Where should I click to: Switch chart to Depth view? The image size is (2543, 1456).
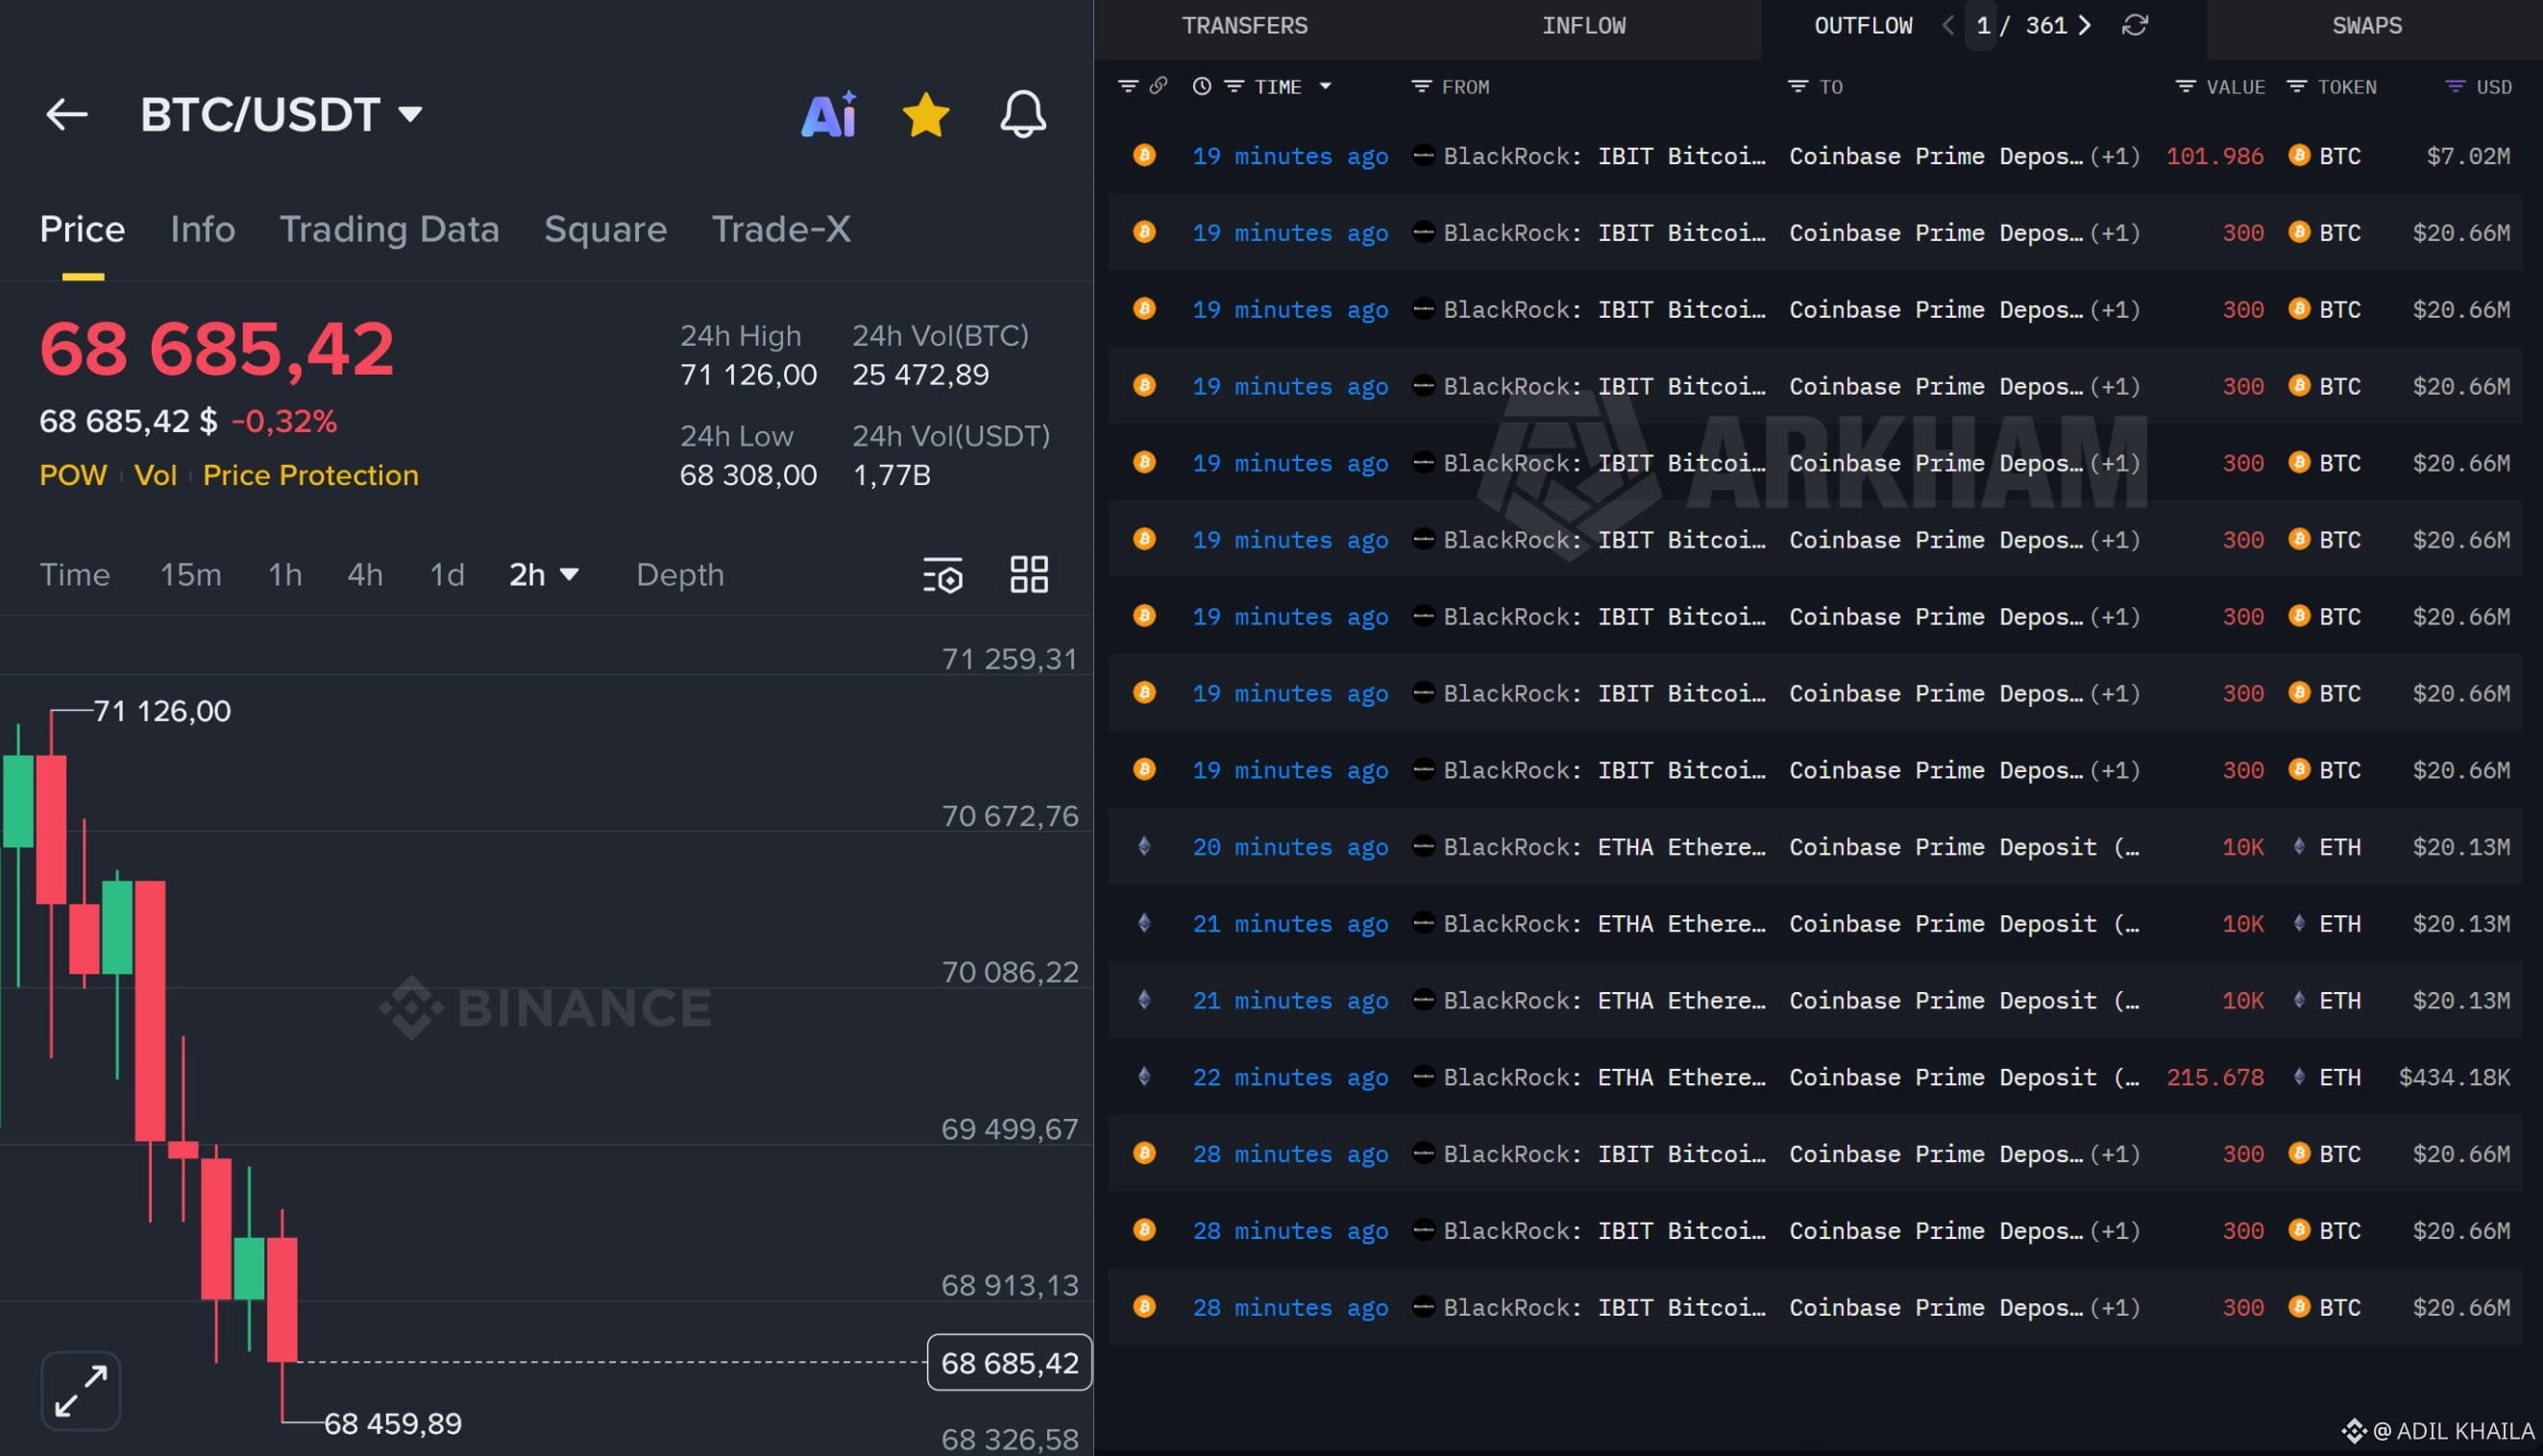(x=680, y=575)
